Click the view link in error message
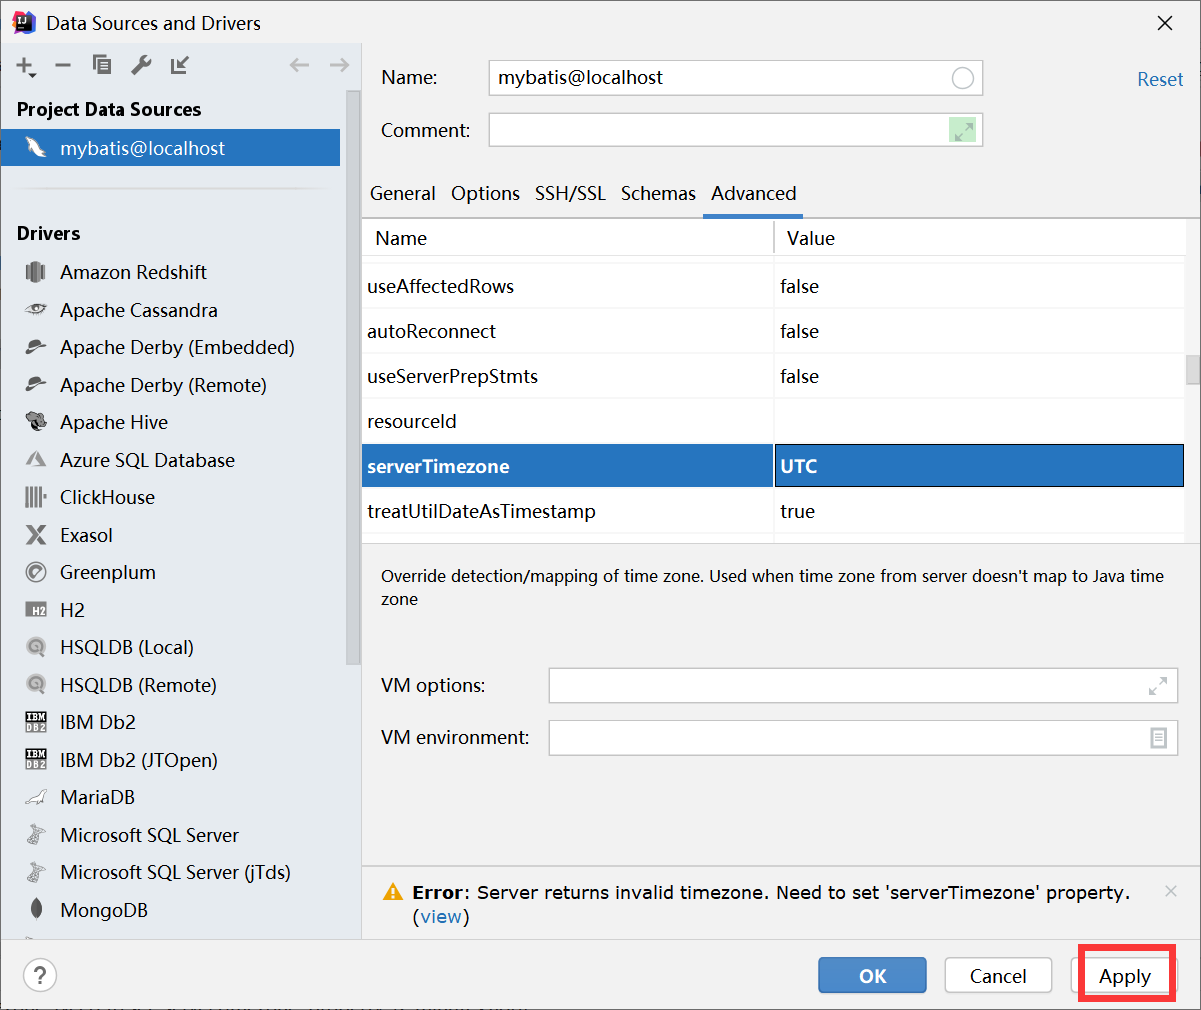The height and width of the screenshot is (1010, 1201). pyautogui.click(x=441, y=917)
